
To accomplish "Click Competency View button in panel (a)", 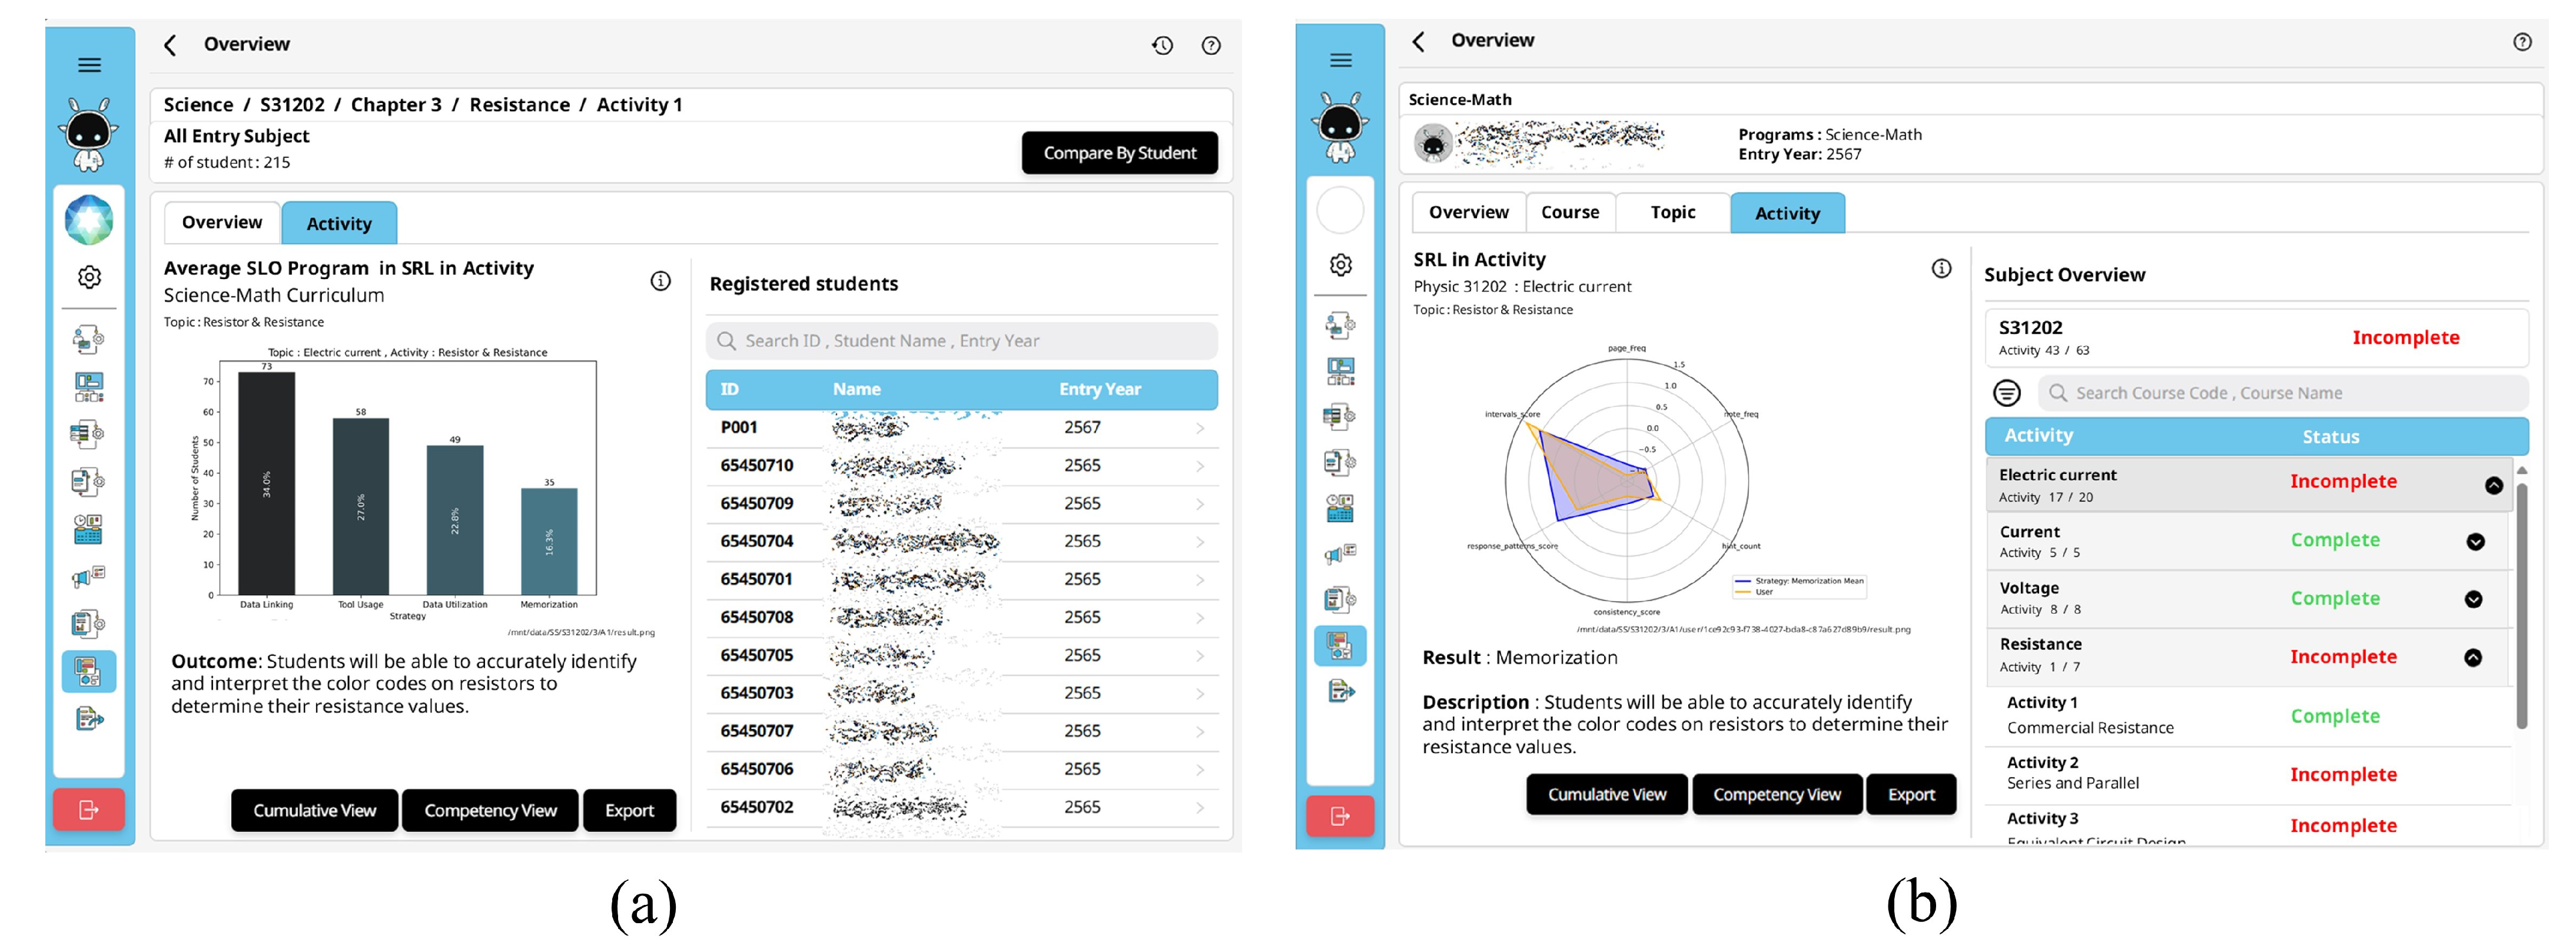I will click(490, 810).
